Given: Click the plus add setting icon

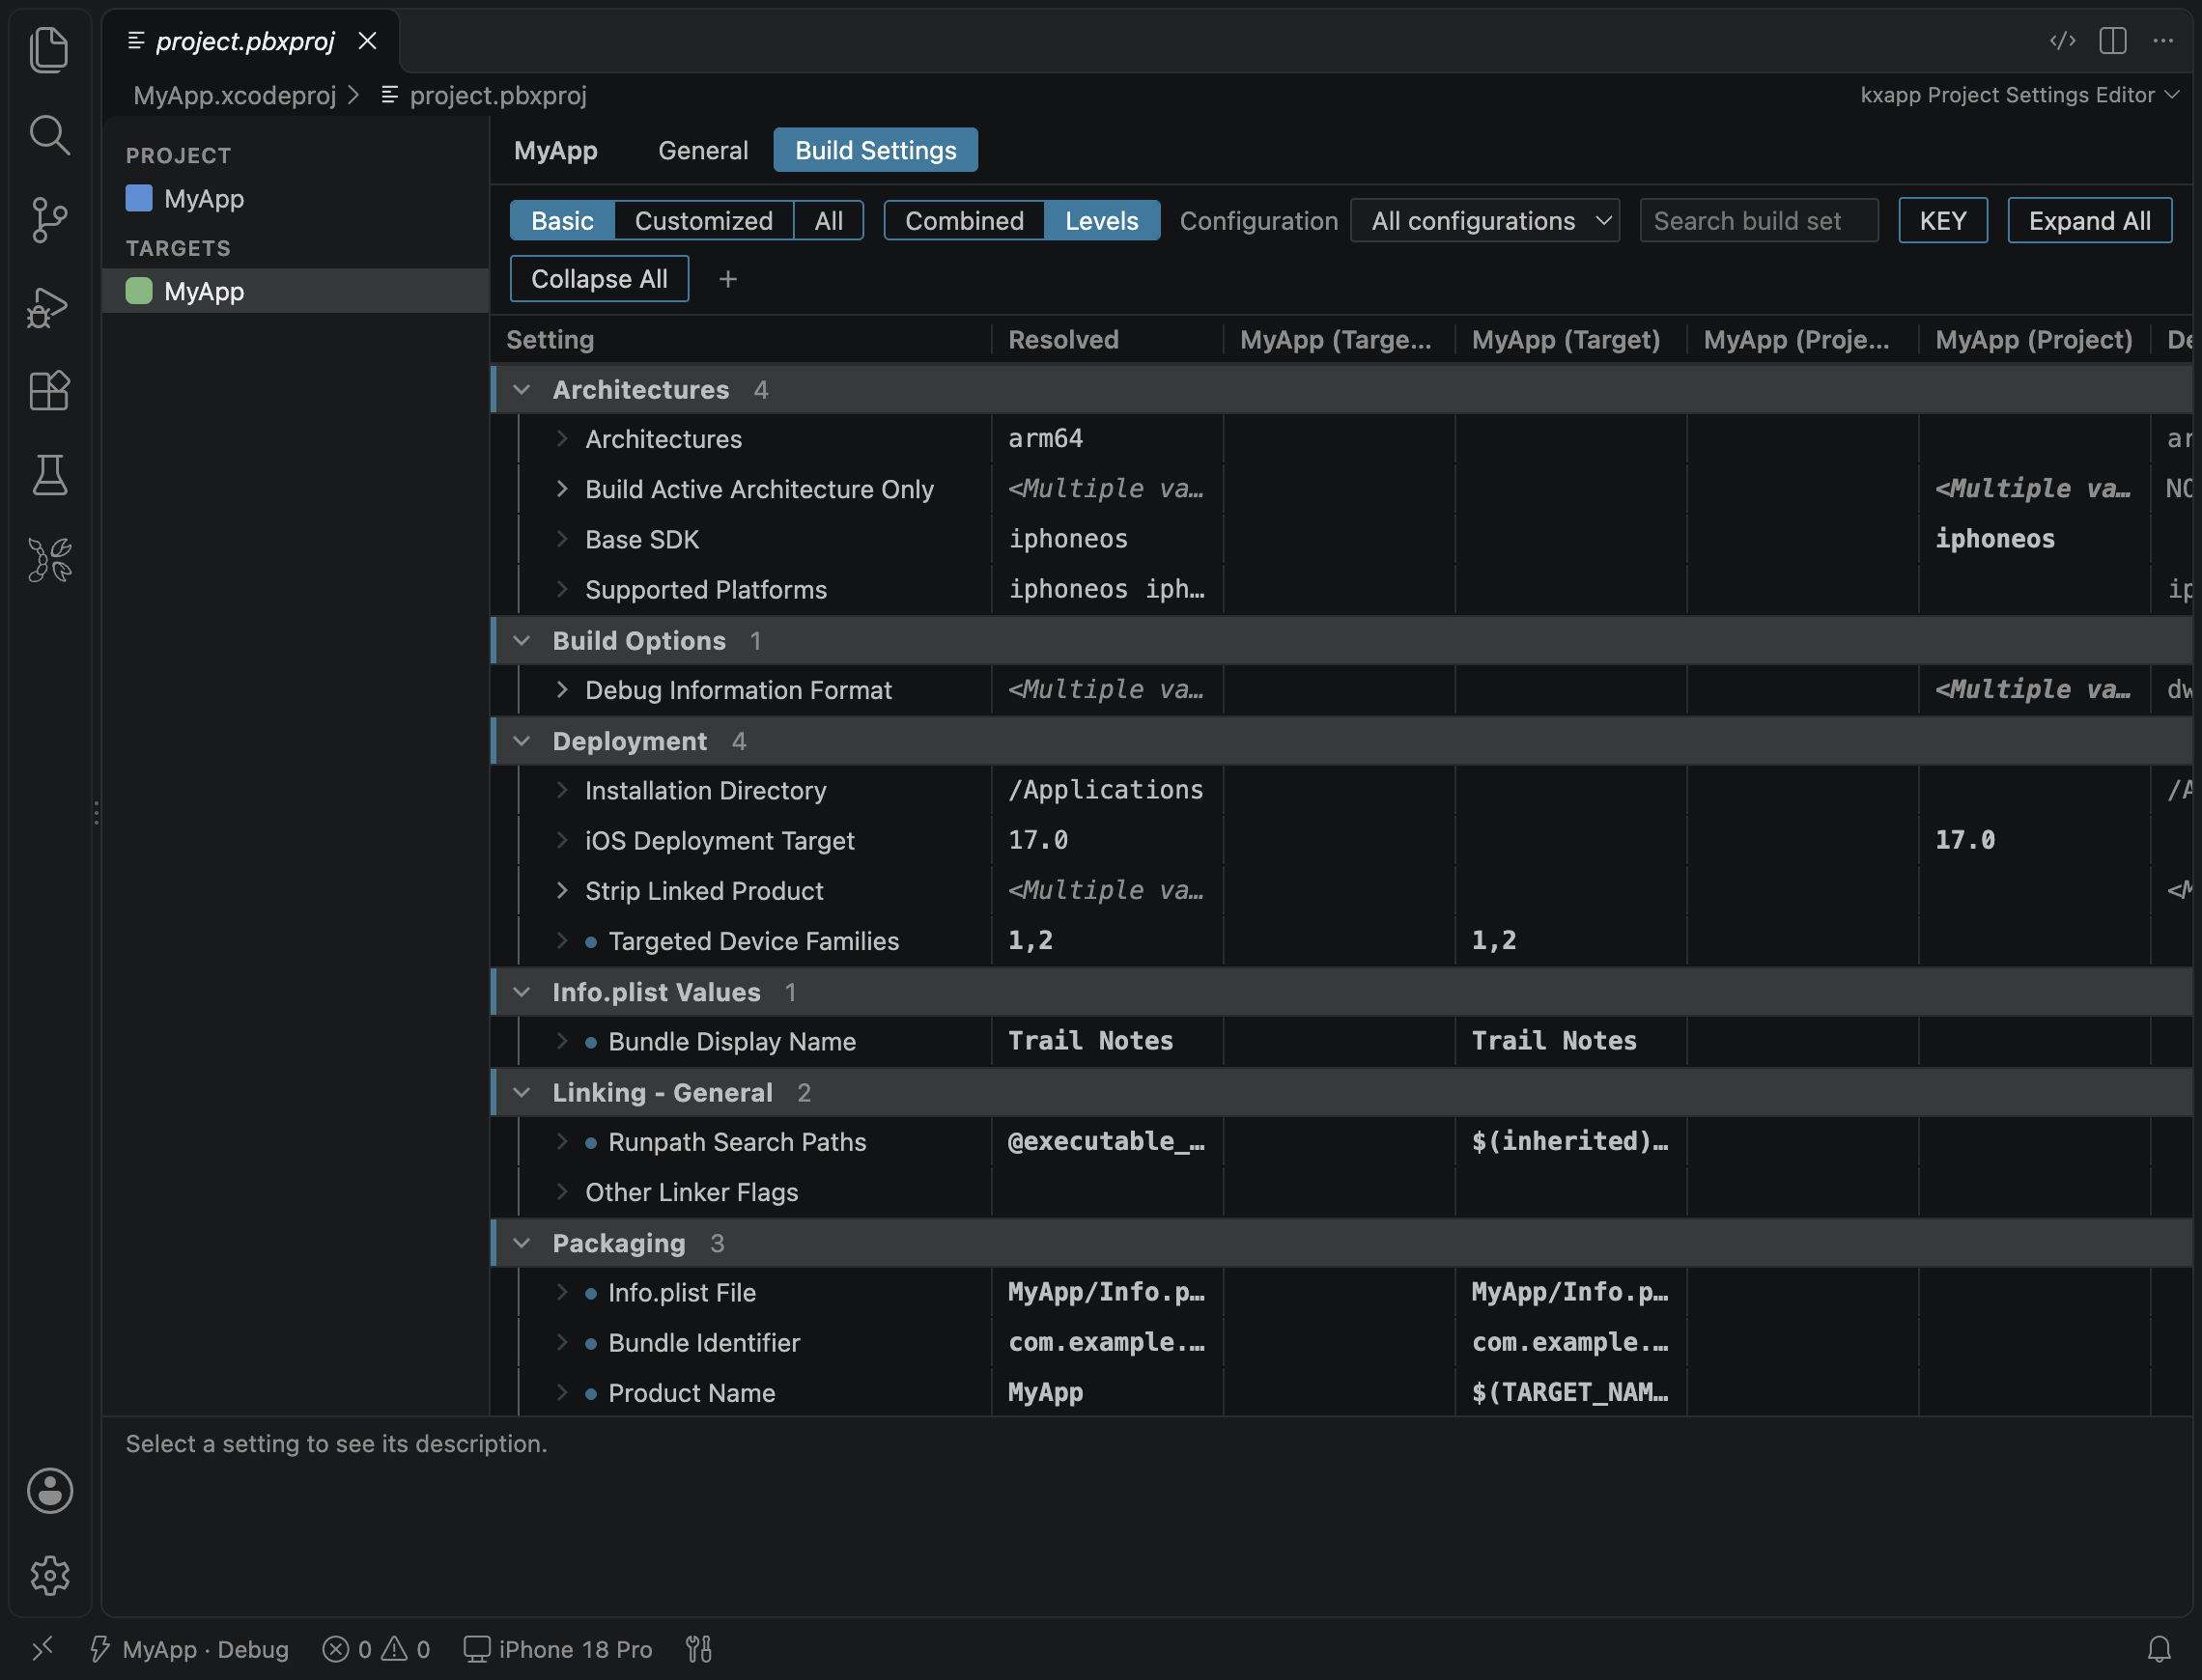Looking at the screenshot, I should click(727, 279).
